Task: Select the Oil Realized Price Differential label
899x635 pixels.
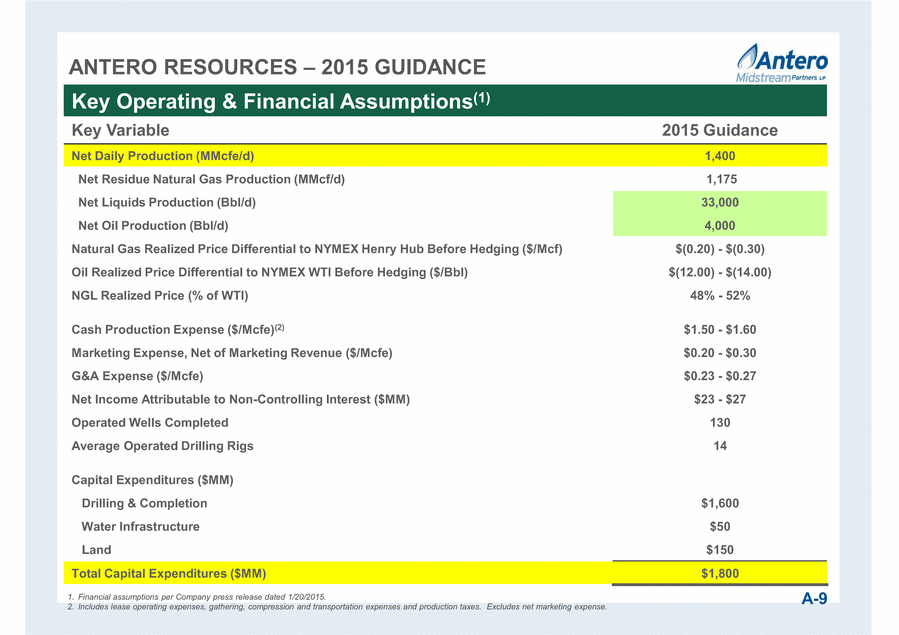Action: pyautogui.click(x=269, y=272)
